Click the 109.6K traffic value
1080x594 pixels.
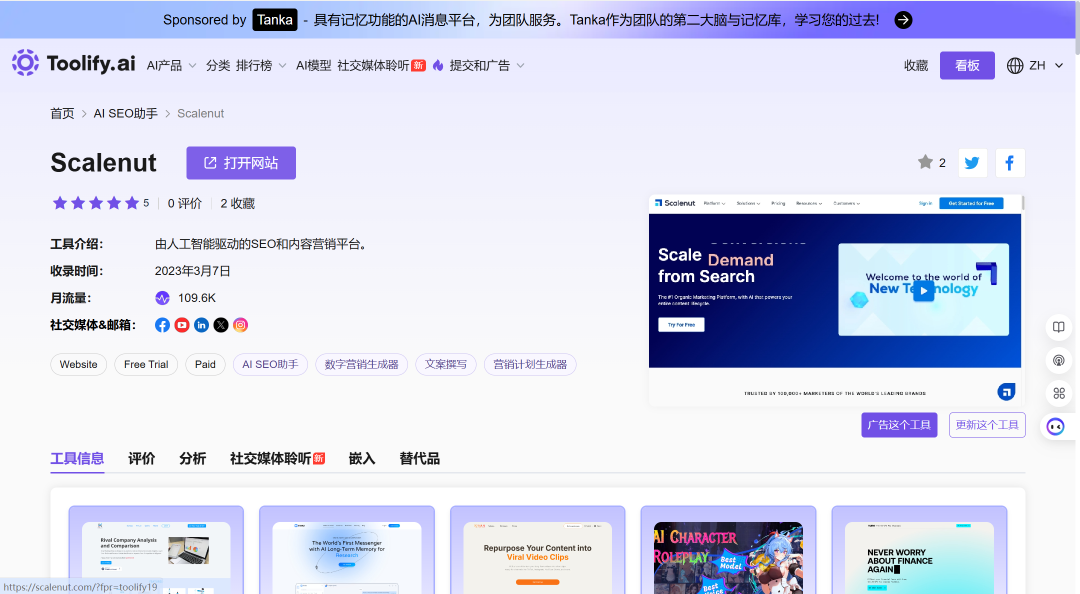[x=197, y=298]
